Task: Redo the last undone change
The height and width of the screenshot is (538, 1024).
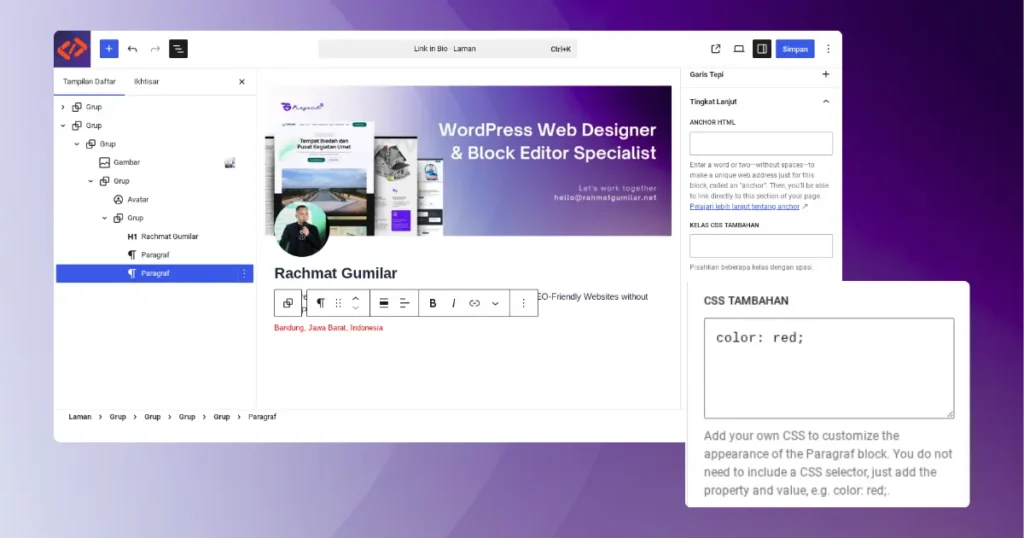Action: point(155,49)
